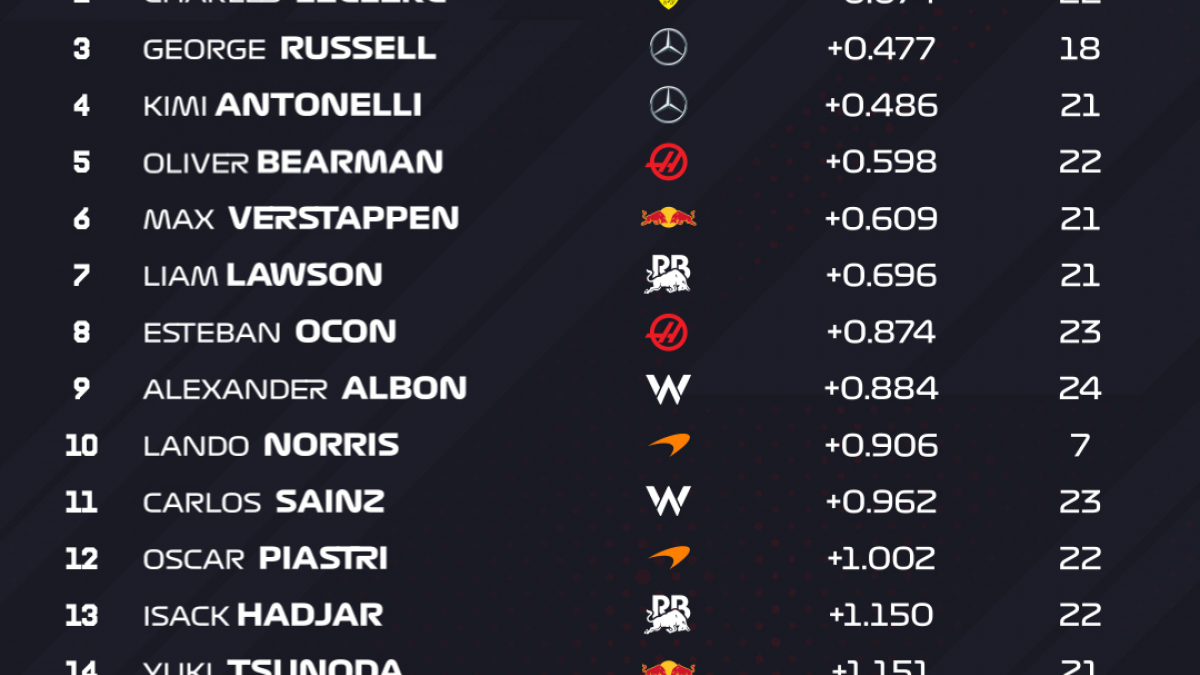The image size is (1200, 675).
Task: Click the Williams logo next to Alexander Albon
Action: pyautogui.click(x=668, y=388)
